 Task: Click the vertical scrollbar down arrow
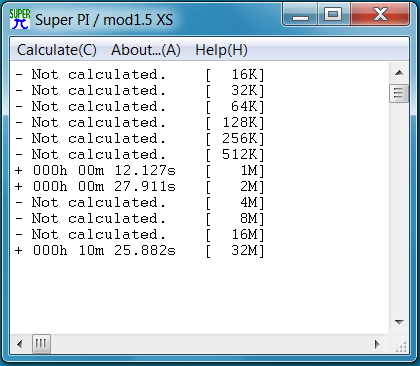399,322
